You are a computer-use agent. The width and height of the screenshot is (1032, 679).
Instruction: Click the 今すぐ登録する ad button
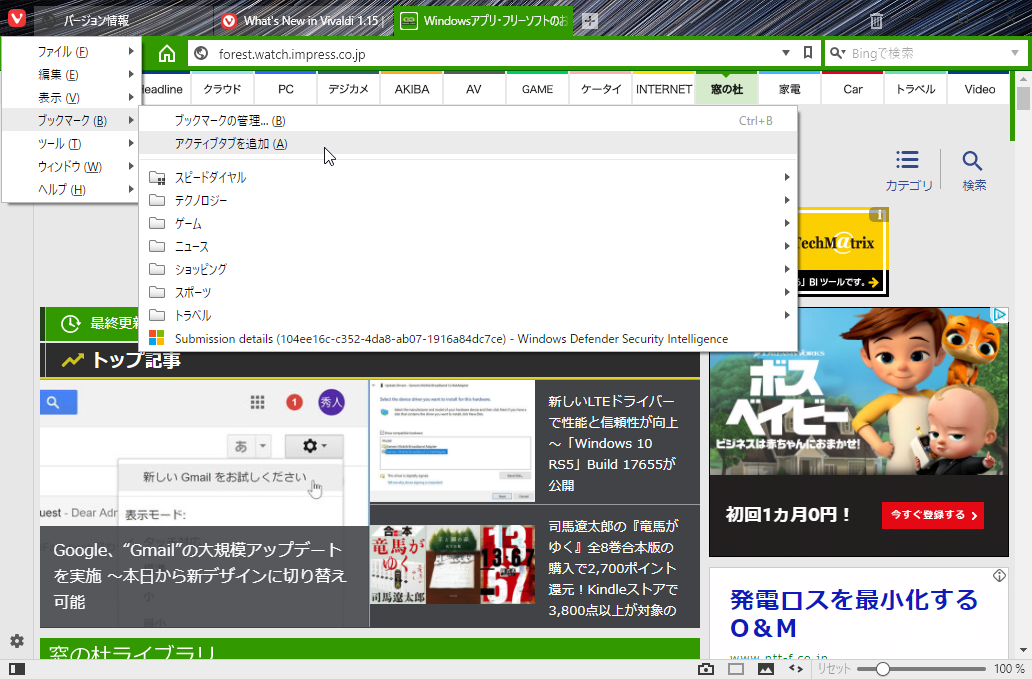pos(933,515)
